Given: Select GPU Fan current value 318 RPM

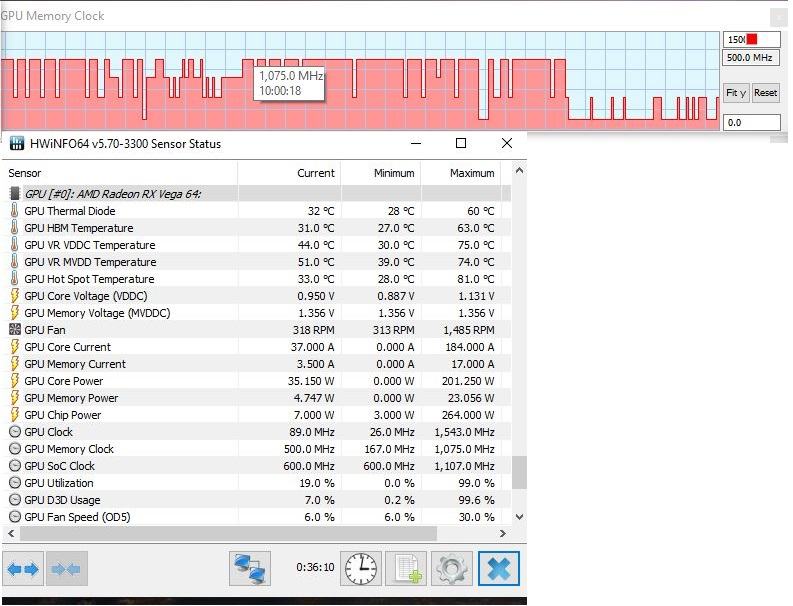Looking at the screenshot, I should (314, 330).
